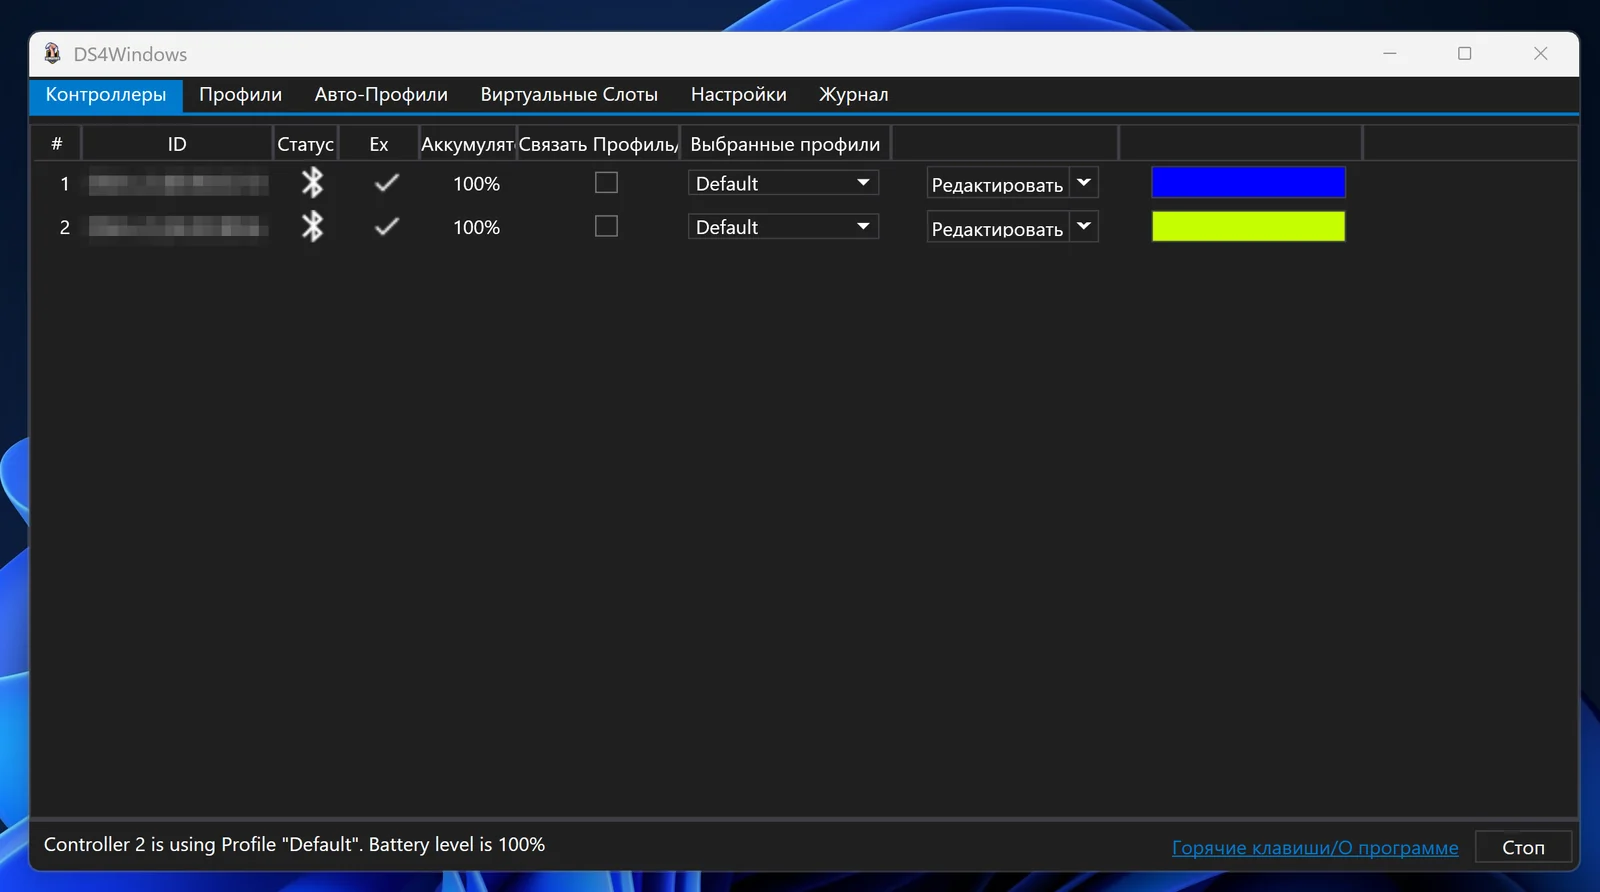Enable link profile checkbox for controller 2

pos(606,226)
